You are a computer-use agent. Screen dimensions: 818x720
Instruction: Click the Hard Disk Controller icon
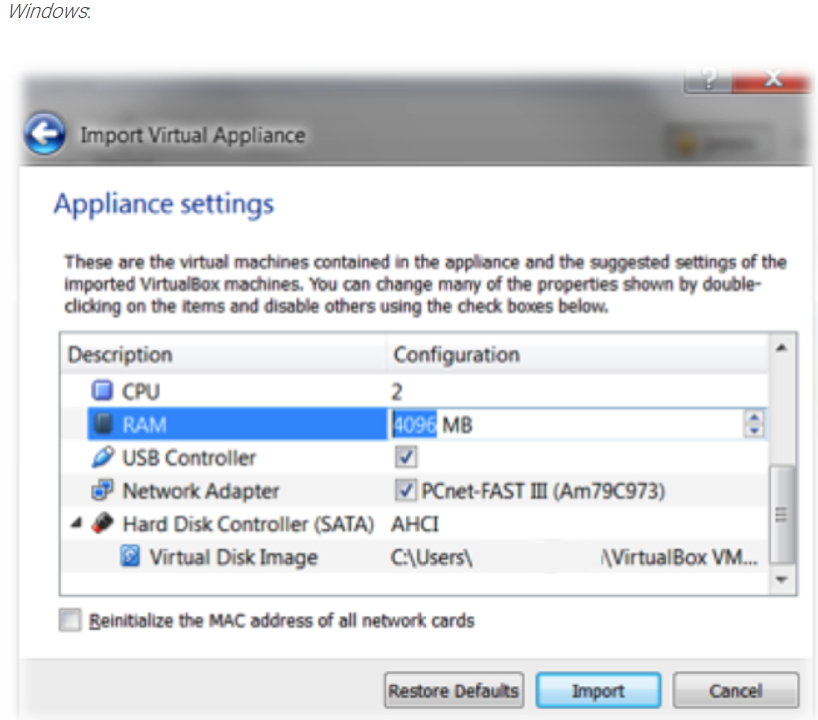pos(103,524)
